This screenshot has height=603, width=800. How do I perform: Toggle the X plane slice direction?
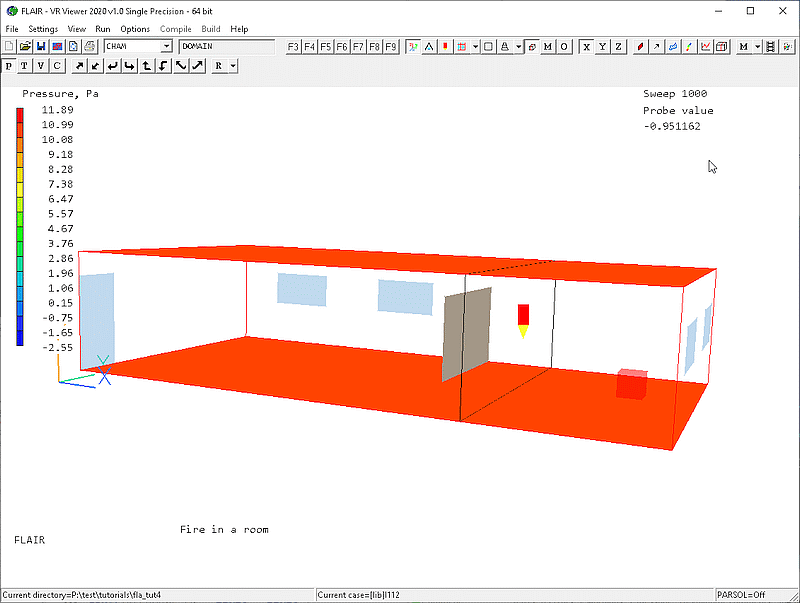click(586, 47)
